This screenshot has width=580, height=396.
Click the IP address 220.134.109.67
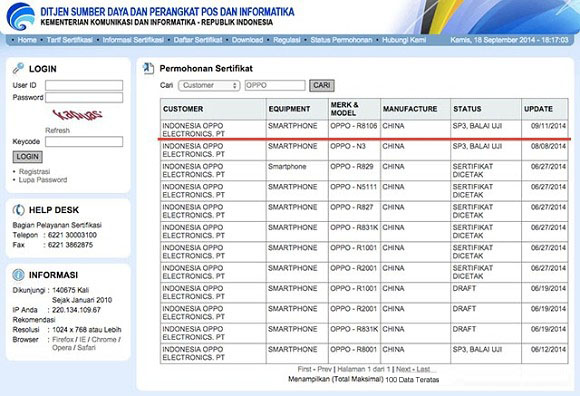click(76, 310)
